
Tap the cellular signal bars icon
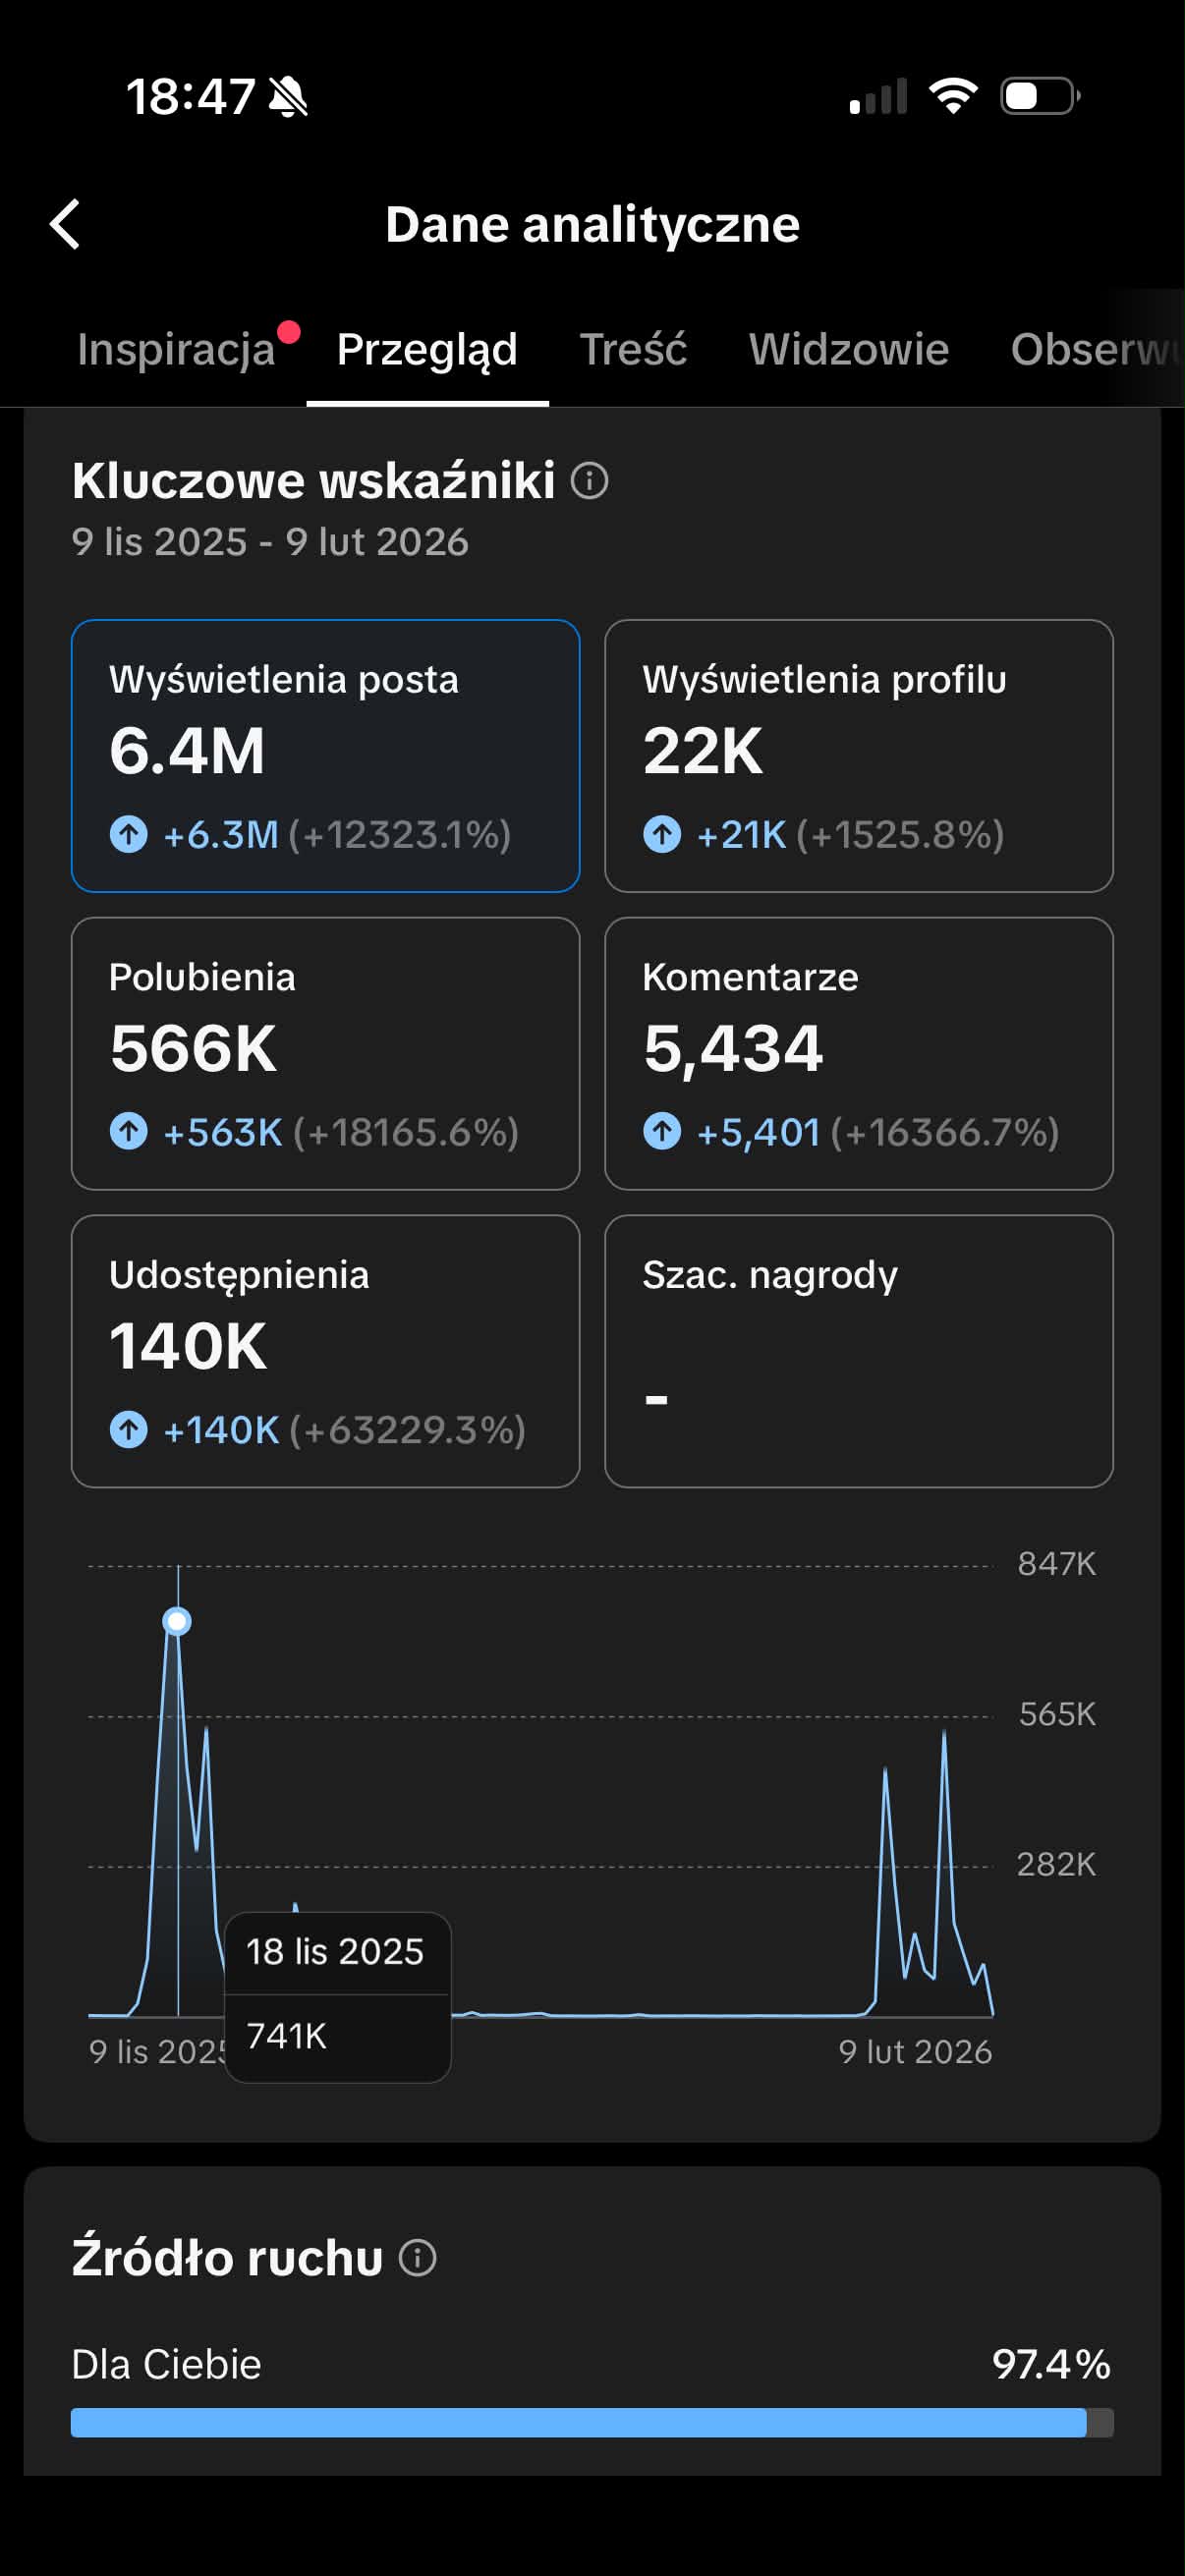pyautogui.click(x=878, y=97)
